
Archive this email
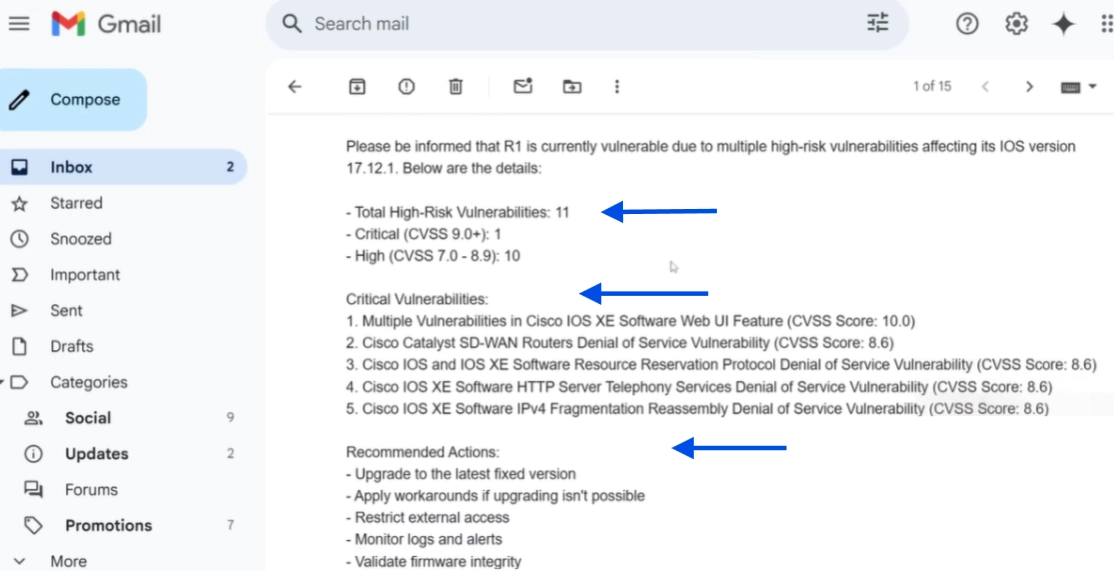pos(357,87)
